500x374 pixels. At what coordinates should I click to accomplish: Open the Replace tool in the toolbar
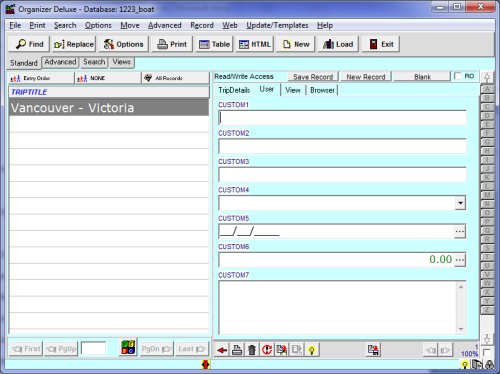[x=74, y=44]
